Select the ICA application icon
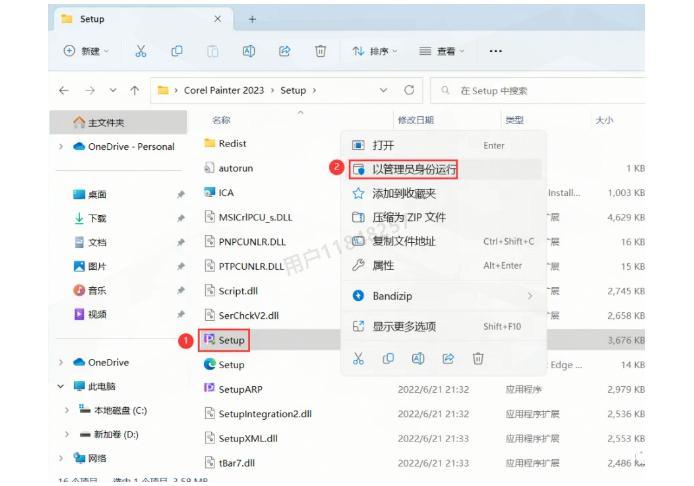694x486 pixels. (209, 192)
